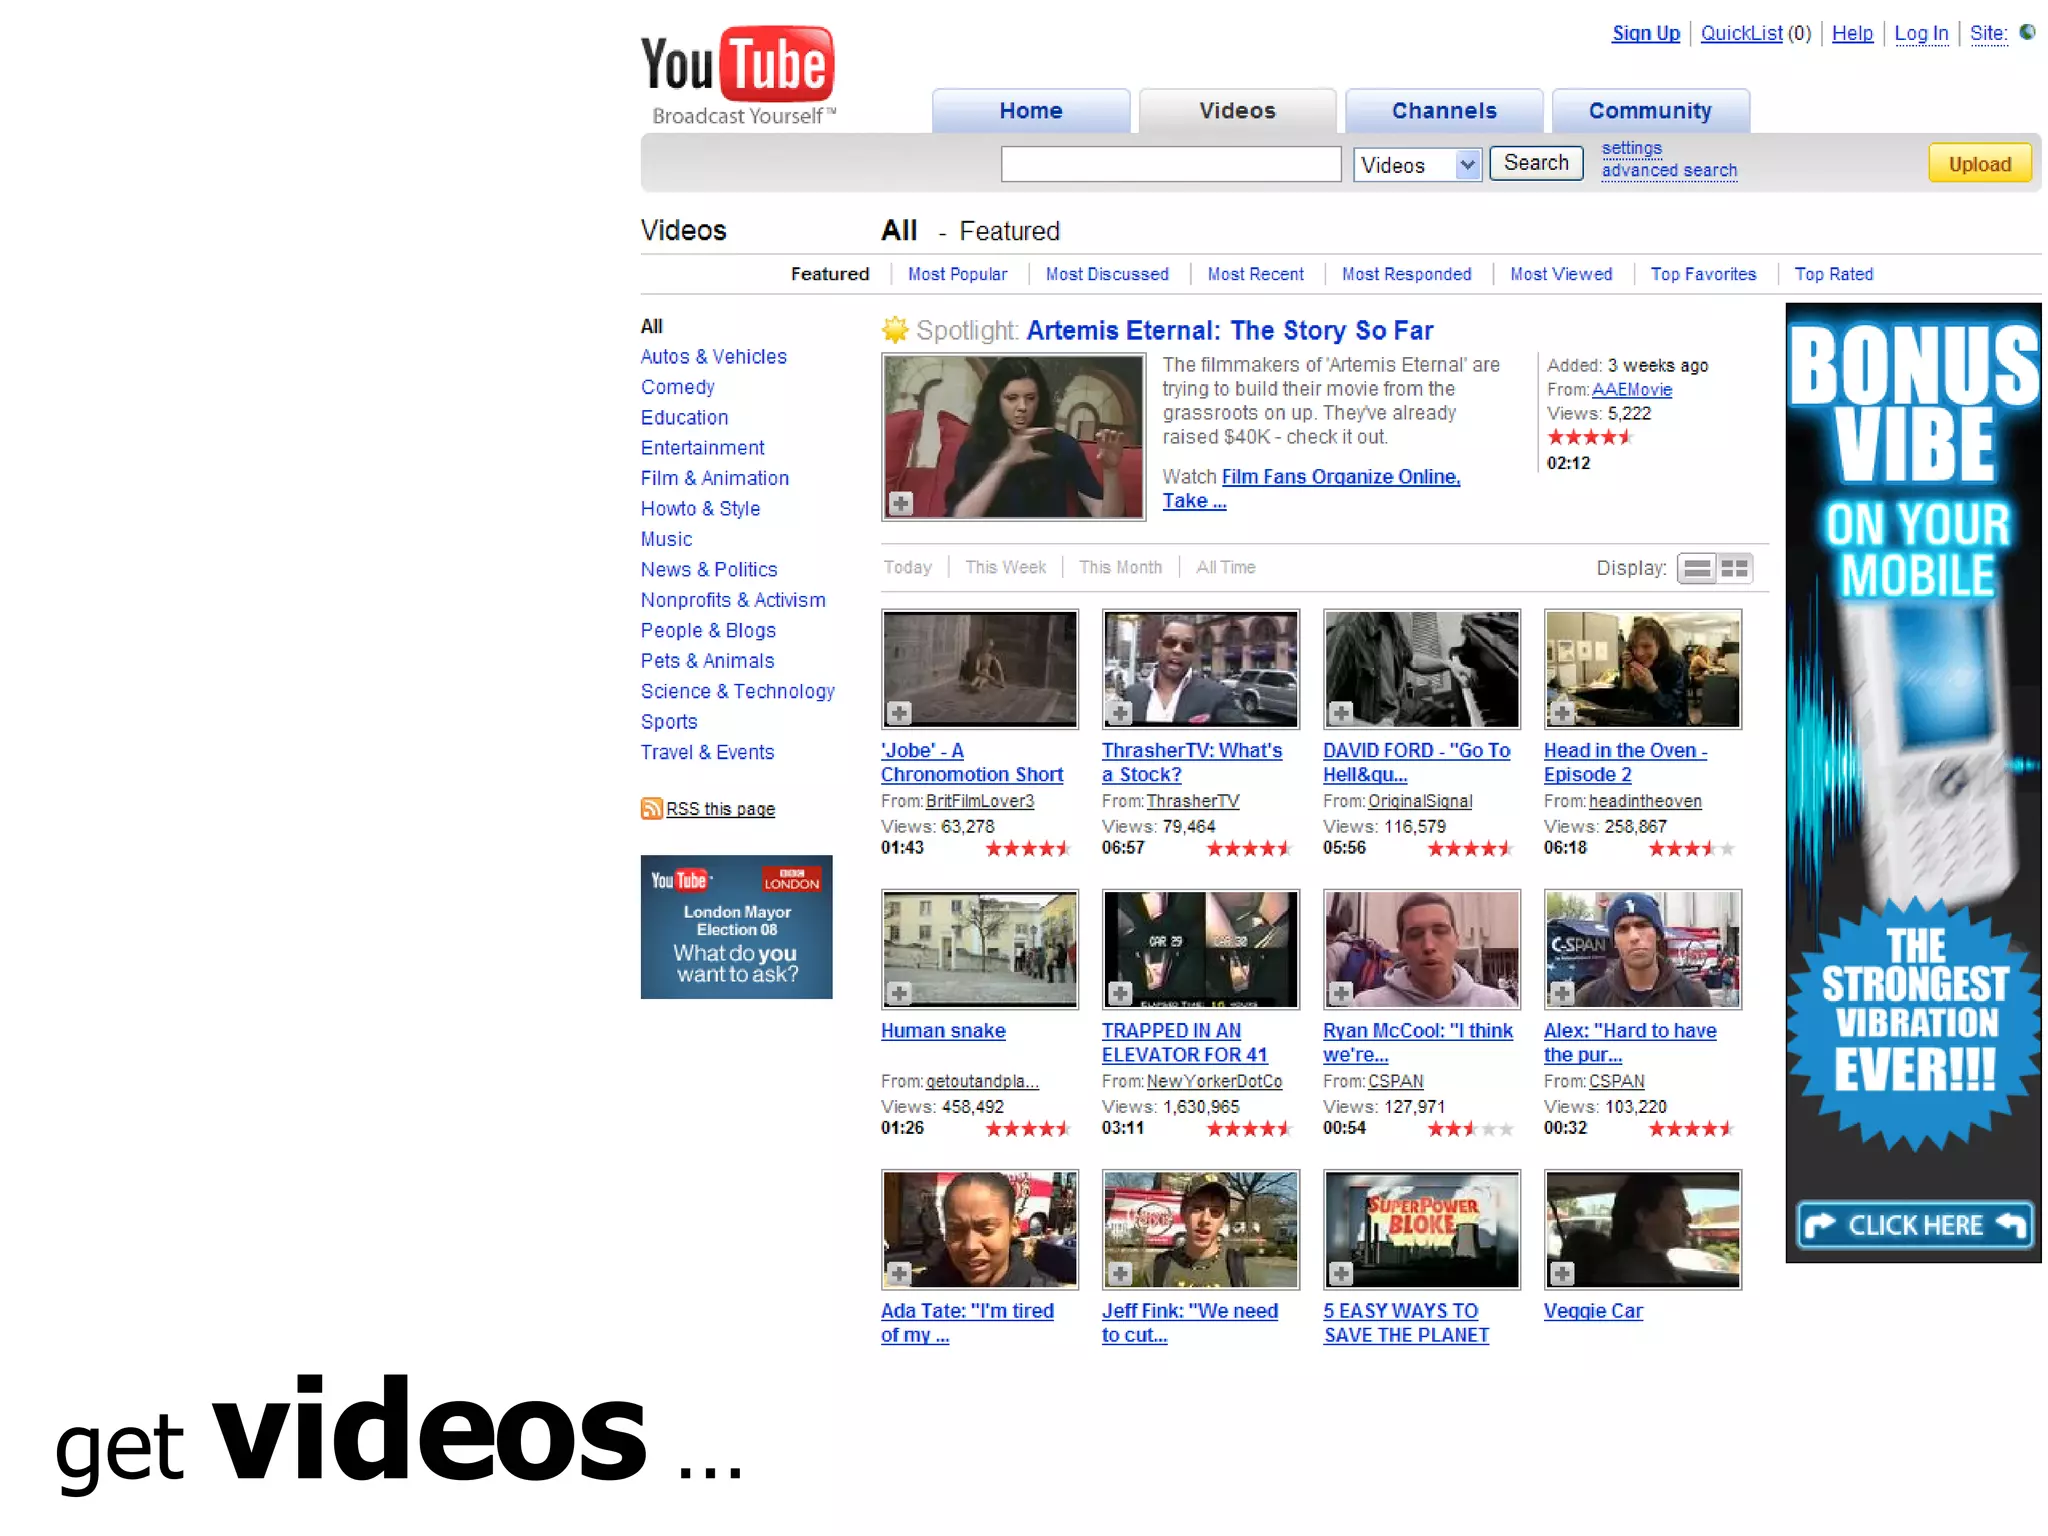Open the Artemis Eternal spotlight thumbnail
The height and width of the screenshot is (1536, 2048).
[1013, 437]
